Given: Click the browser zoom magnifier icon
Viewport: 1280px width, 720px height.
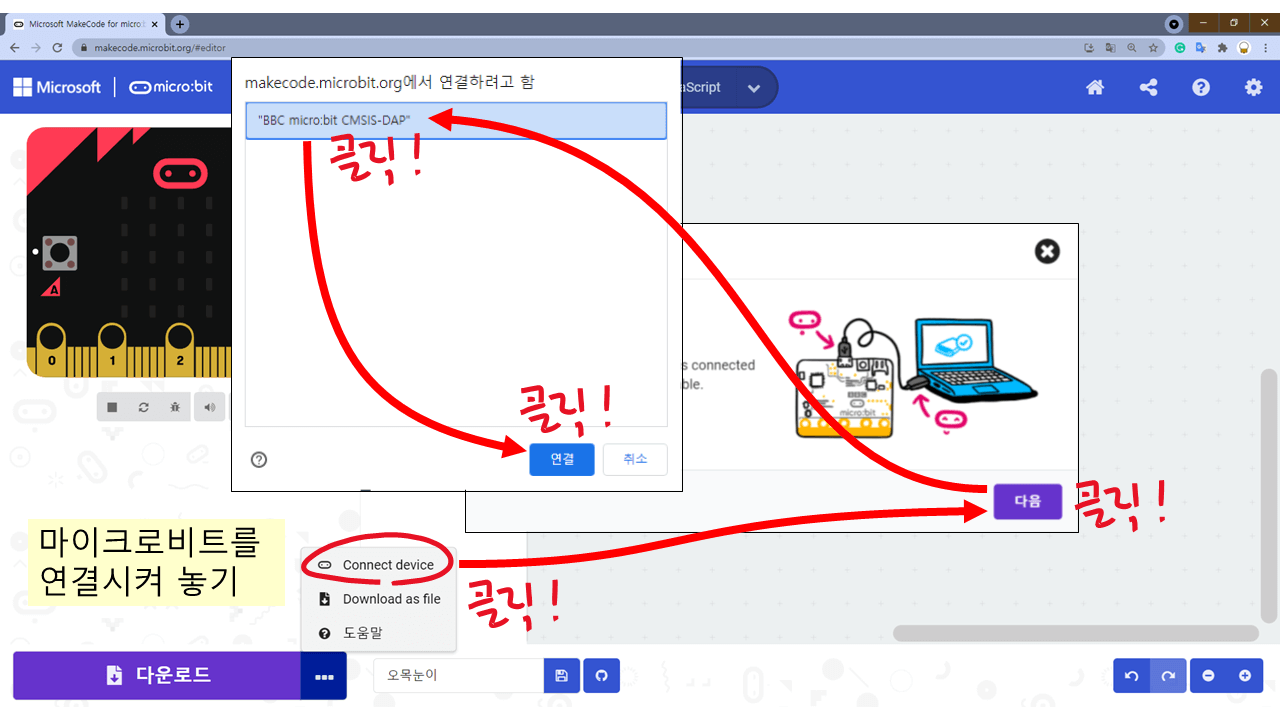Looking at the screenshot, I should tap(1131, 47).
